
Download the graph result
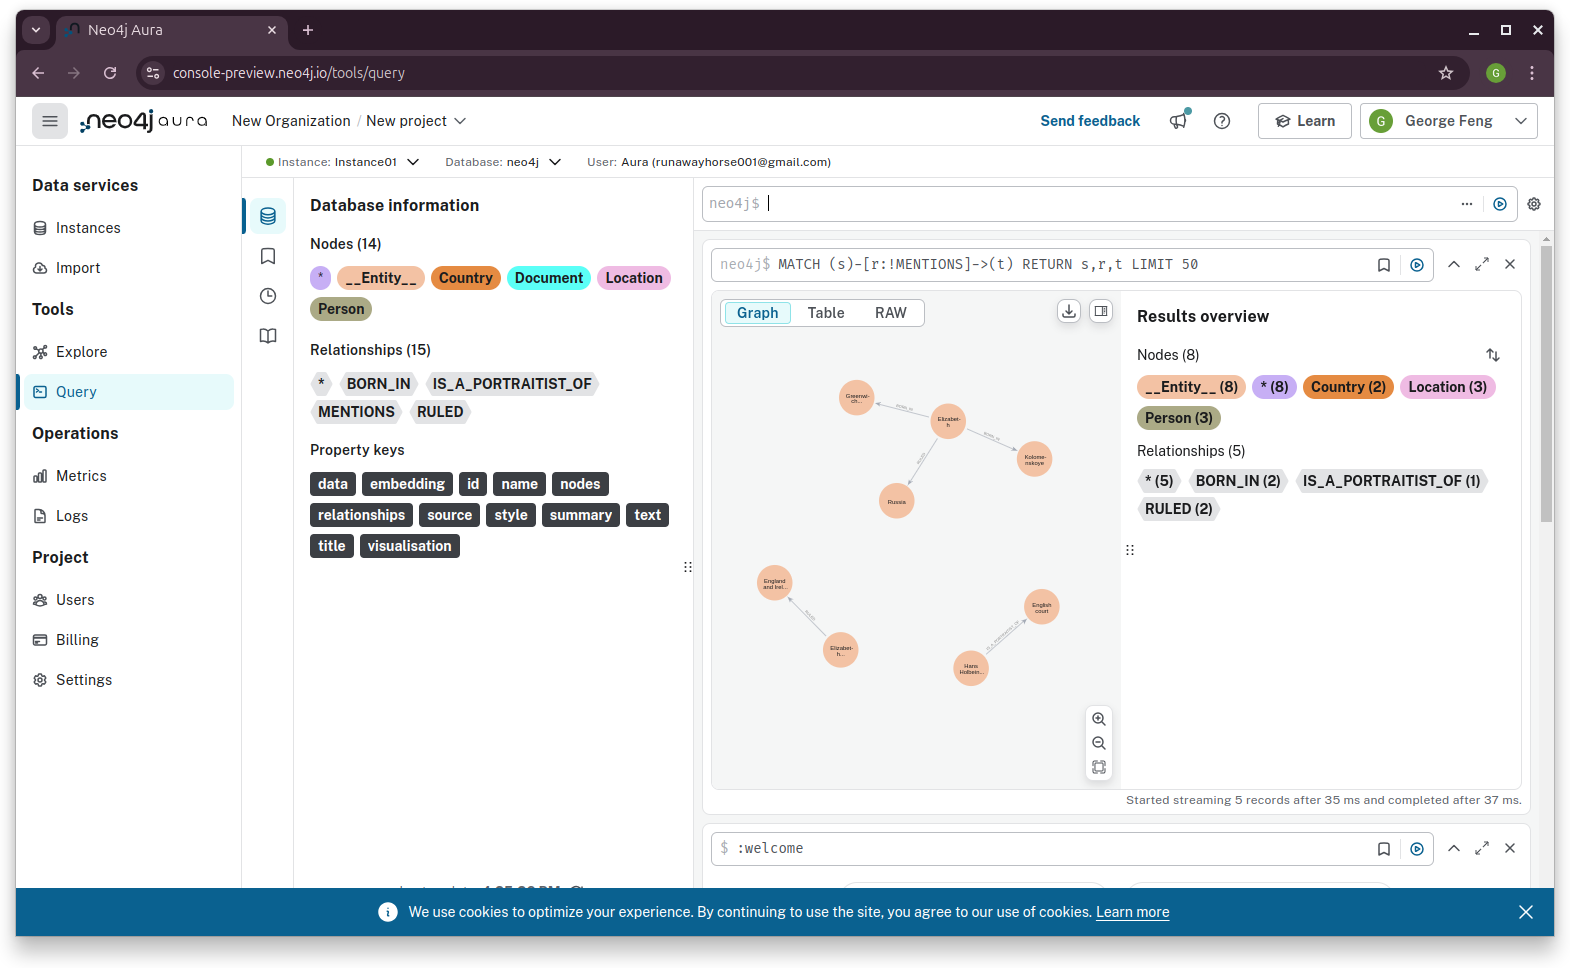point(1069,311)
